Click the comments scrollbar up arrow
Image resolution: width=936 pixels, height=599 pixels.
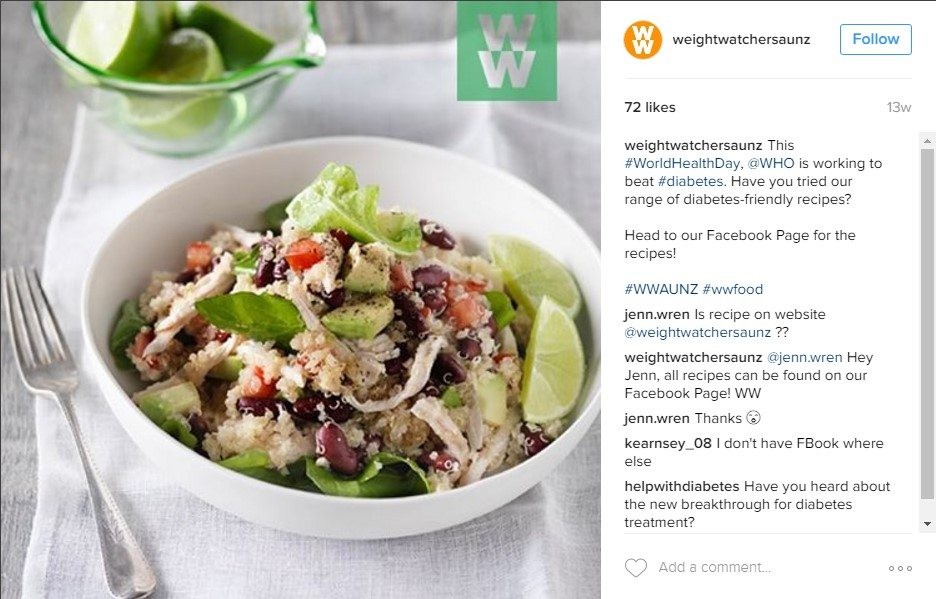pyautogui.click(x=926, y=142)
